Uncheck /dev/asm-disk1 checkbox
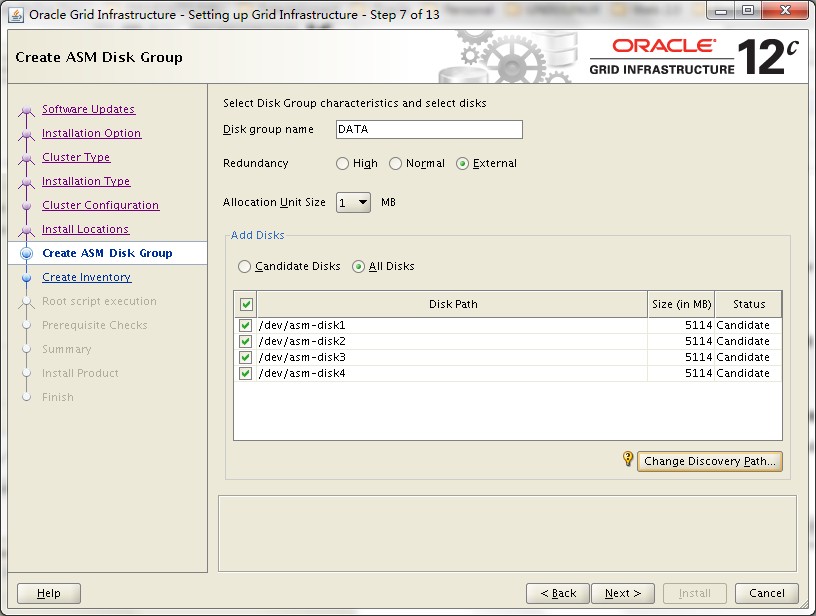 pos(245,326)
